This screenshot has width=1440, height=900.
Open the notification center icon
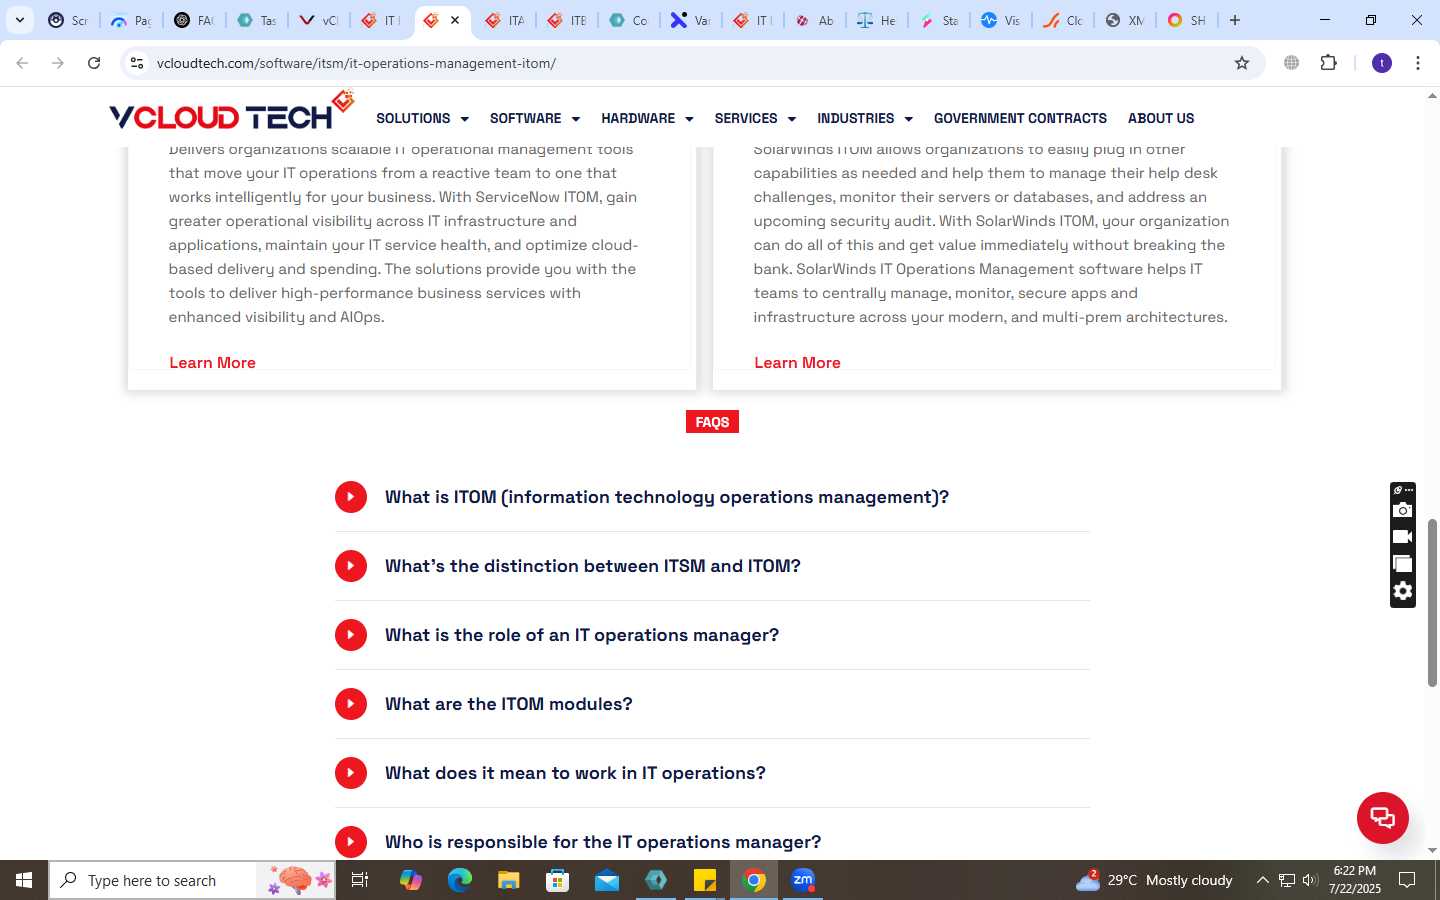pyautogui.click(x=1407, y=880)
